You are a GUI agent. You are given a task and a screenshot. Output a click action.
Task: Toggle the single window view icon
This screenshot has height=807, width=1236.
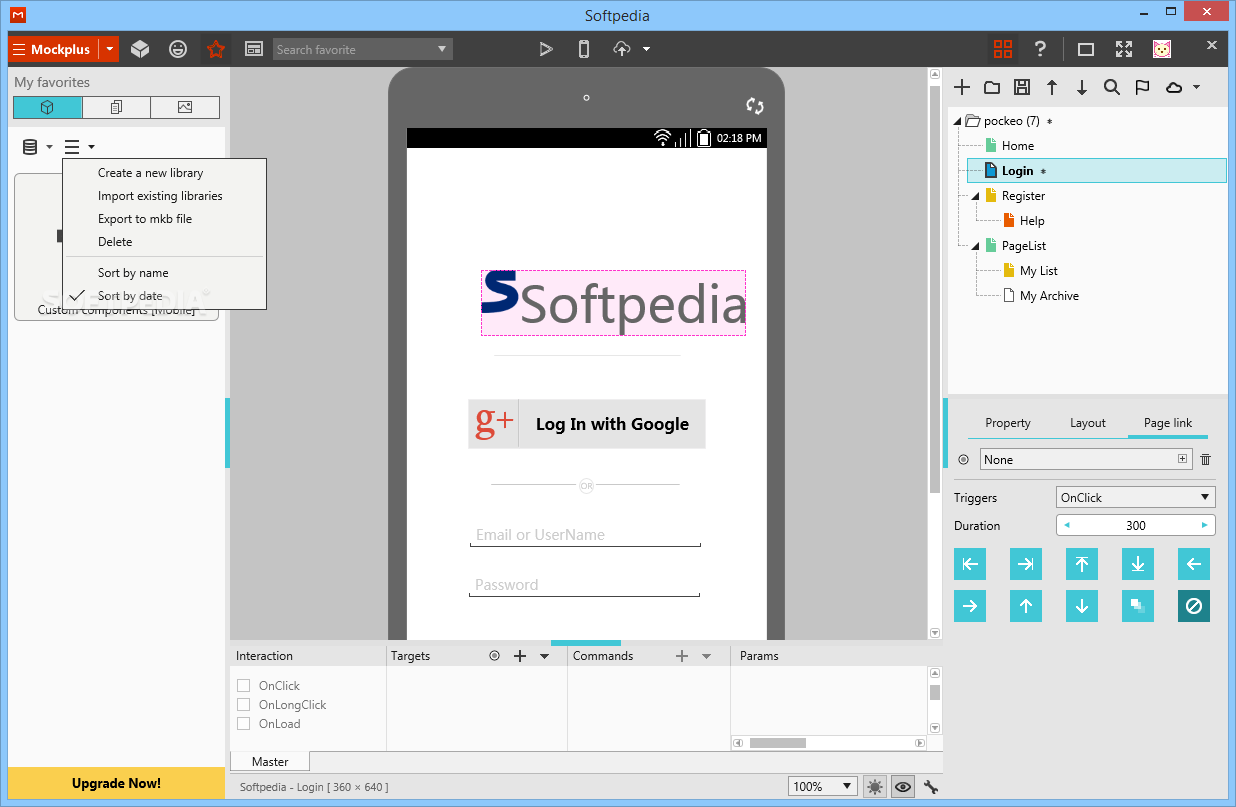coord(1086,49)
